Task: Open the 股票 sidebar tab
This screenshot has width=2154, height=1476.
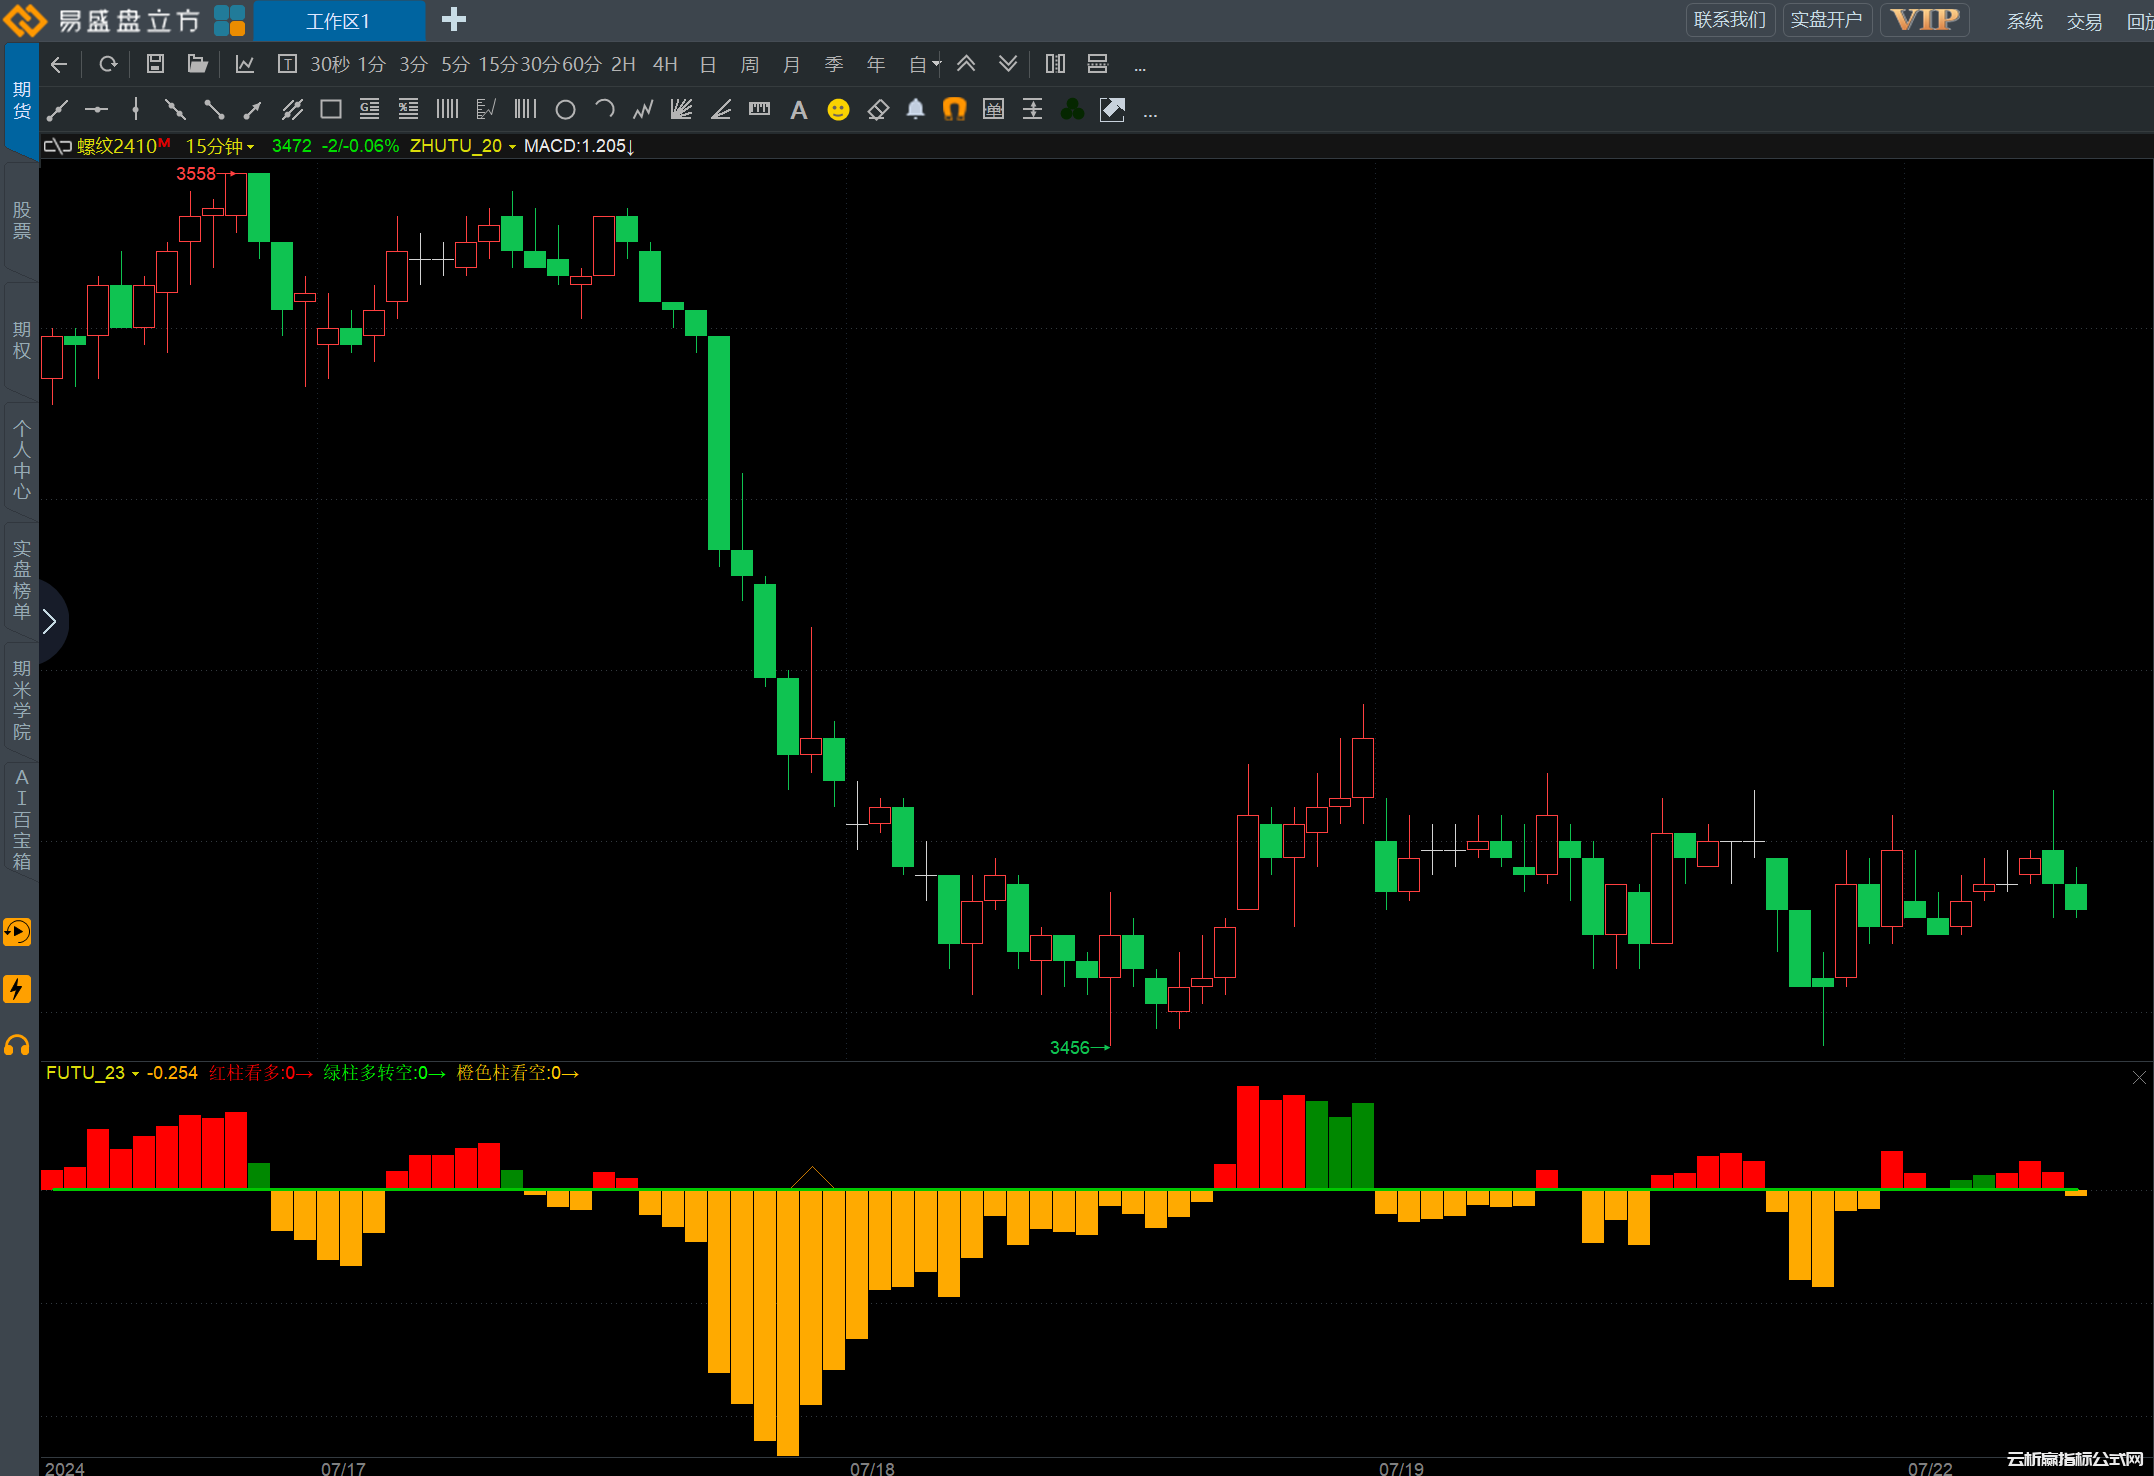Action: 21,220
